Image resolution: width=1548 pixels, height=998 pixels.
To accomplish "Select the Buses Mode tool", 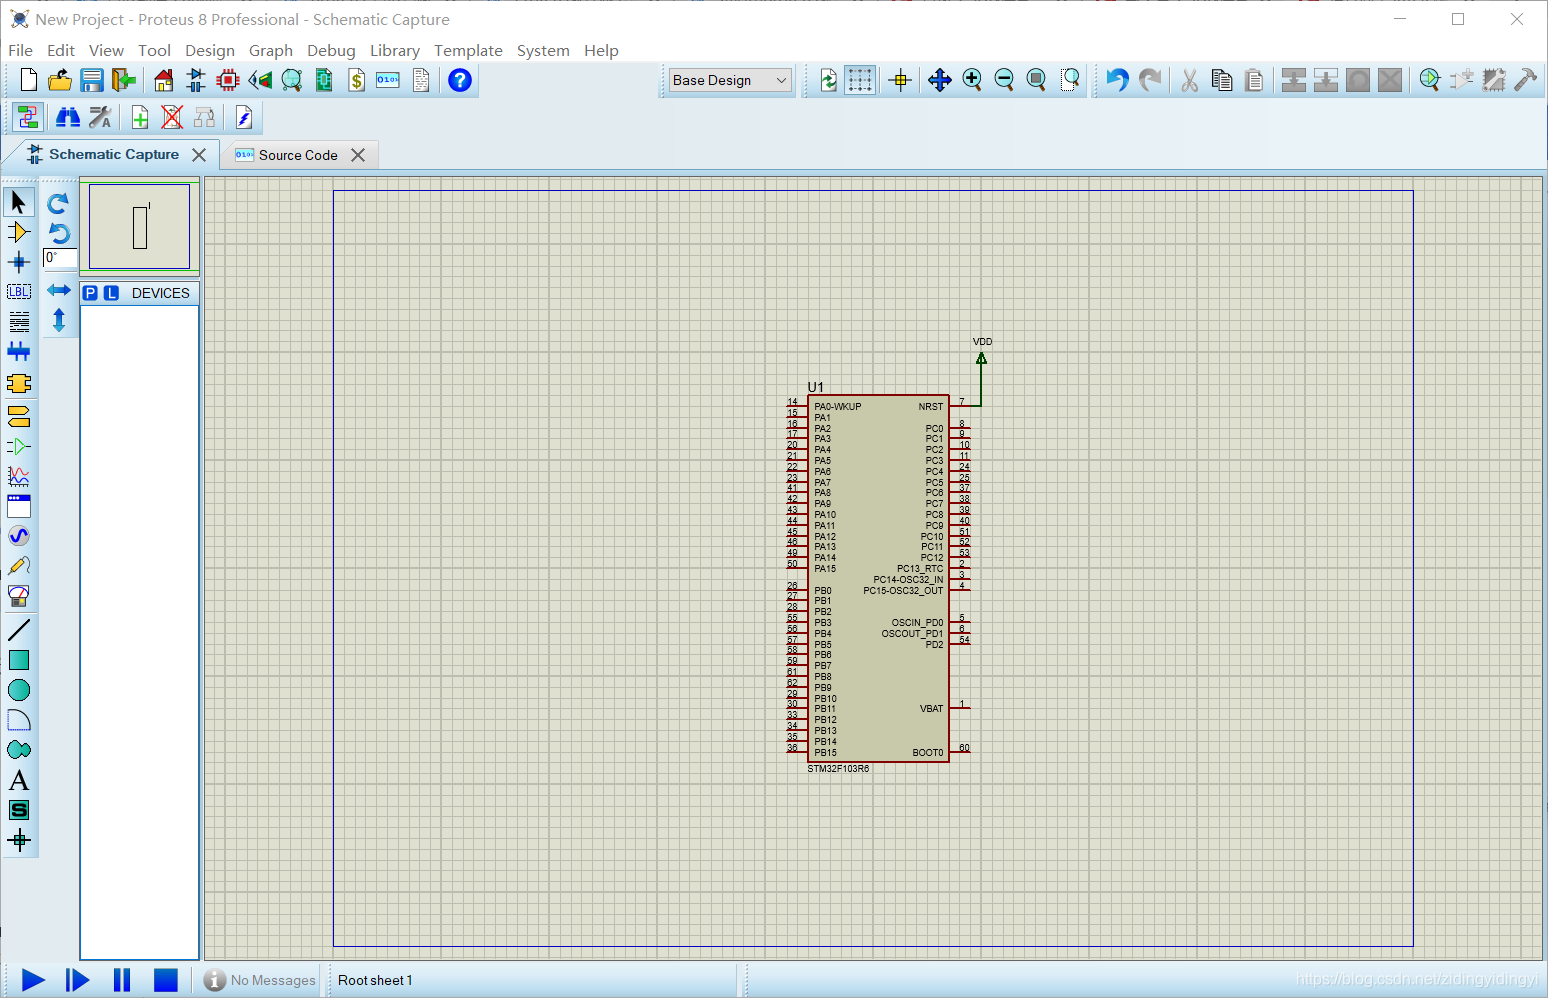I will click(19, 351).
